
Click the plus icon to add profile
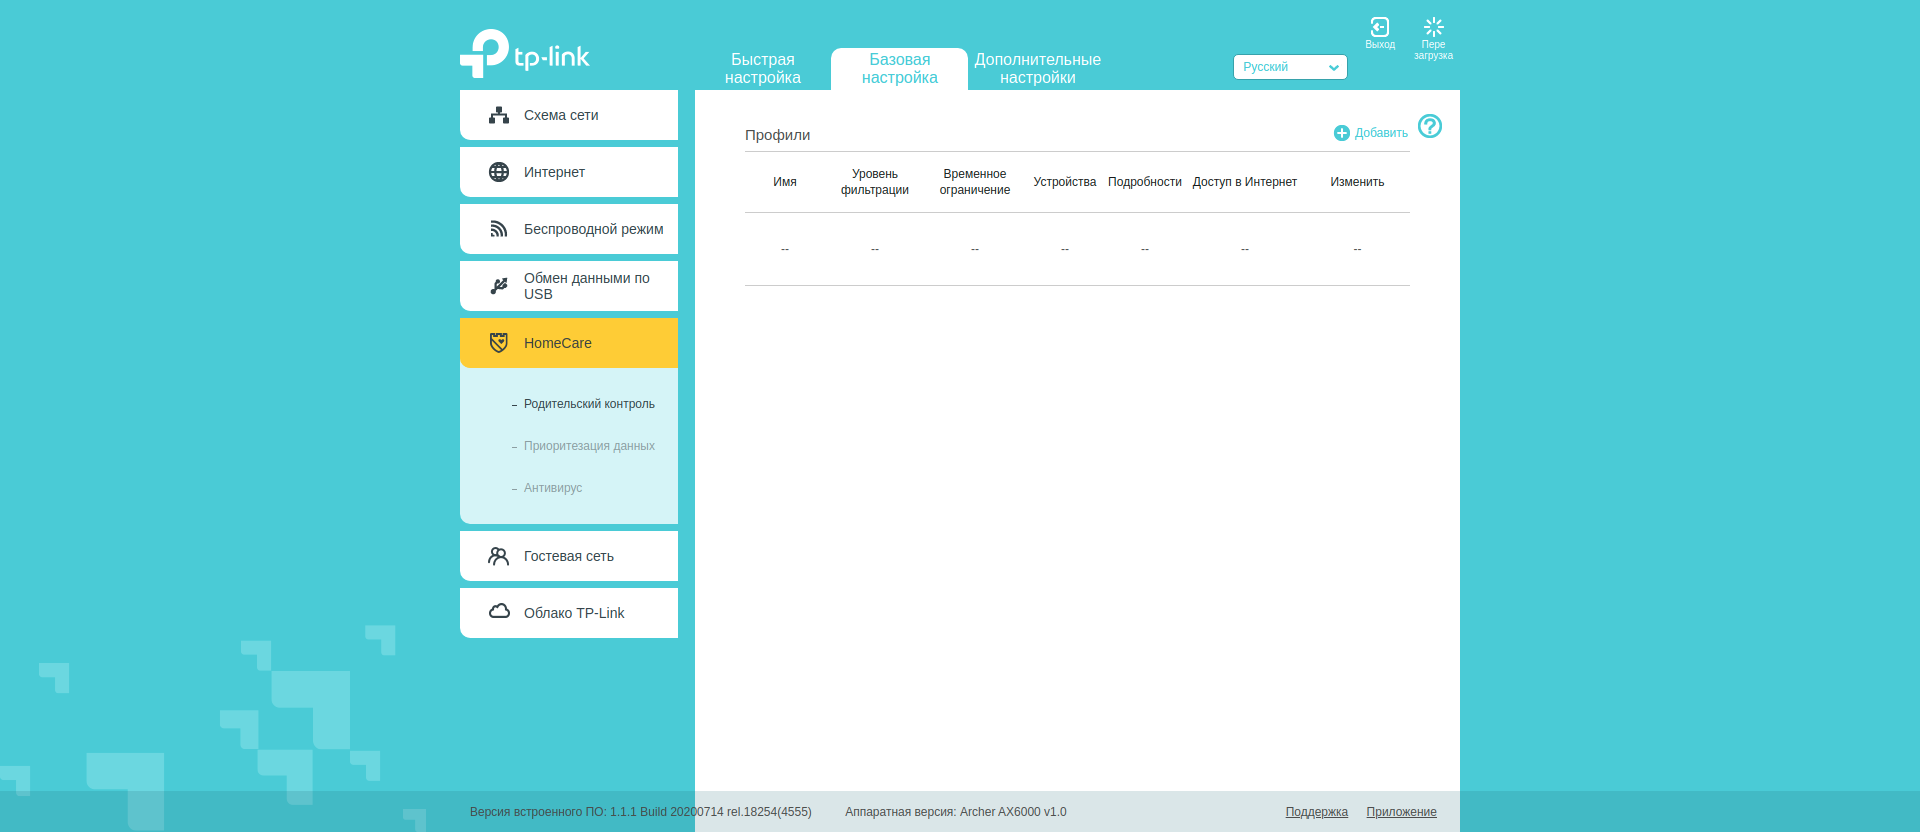(1342, 133)
